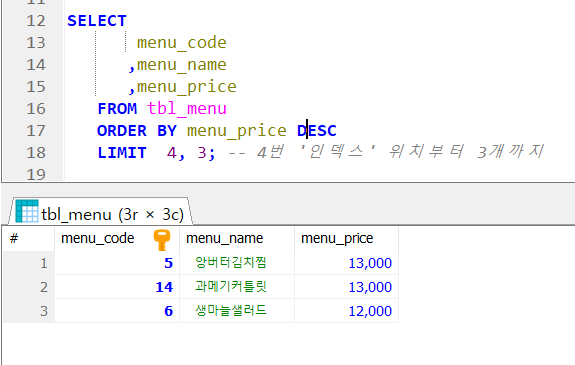This screenshot has height=365, width=575.
Task: Click menu_price in the ORDER BY clause
Action: pyautogui.click(x=237, y=131)
